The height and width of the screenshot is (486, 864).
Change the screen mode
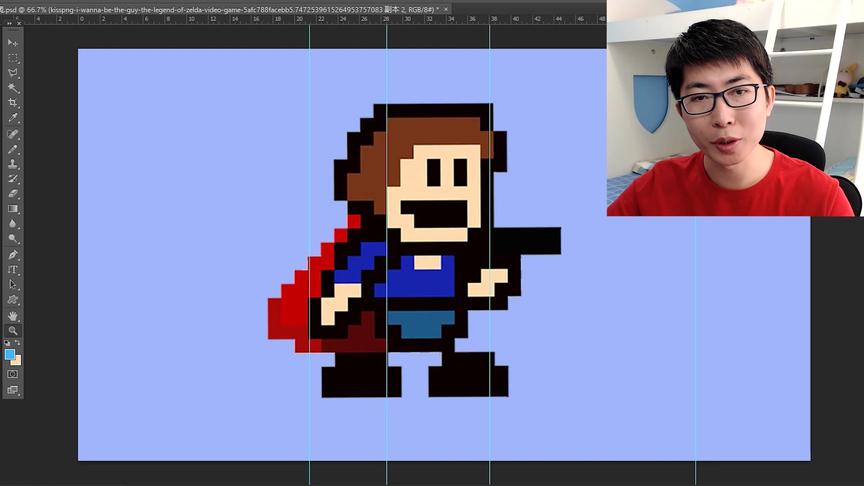click(x=13, y=390)
